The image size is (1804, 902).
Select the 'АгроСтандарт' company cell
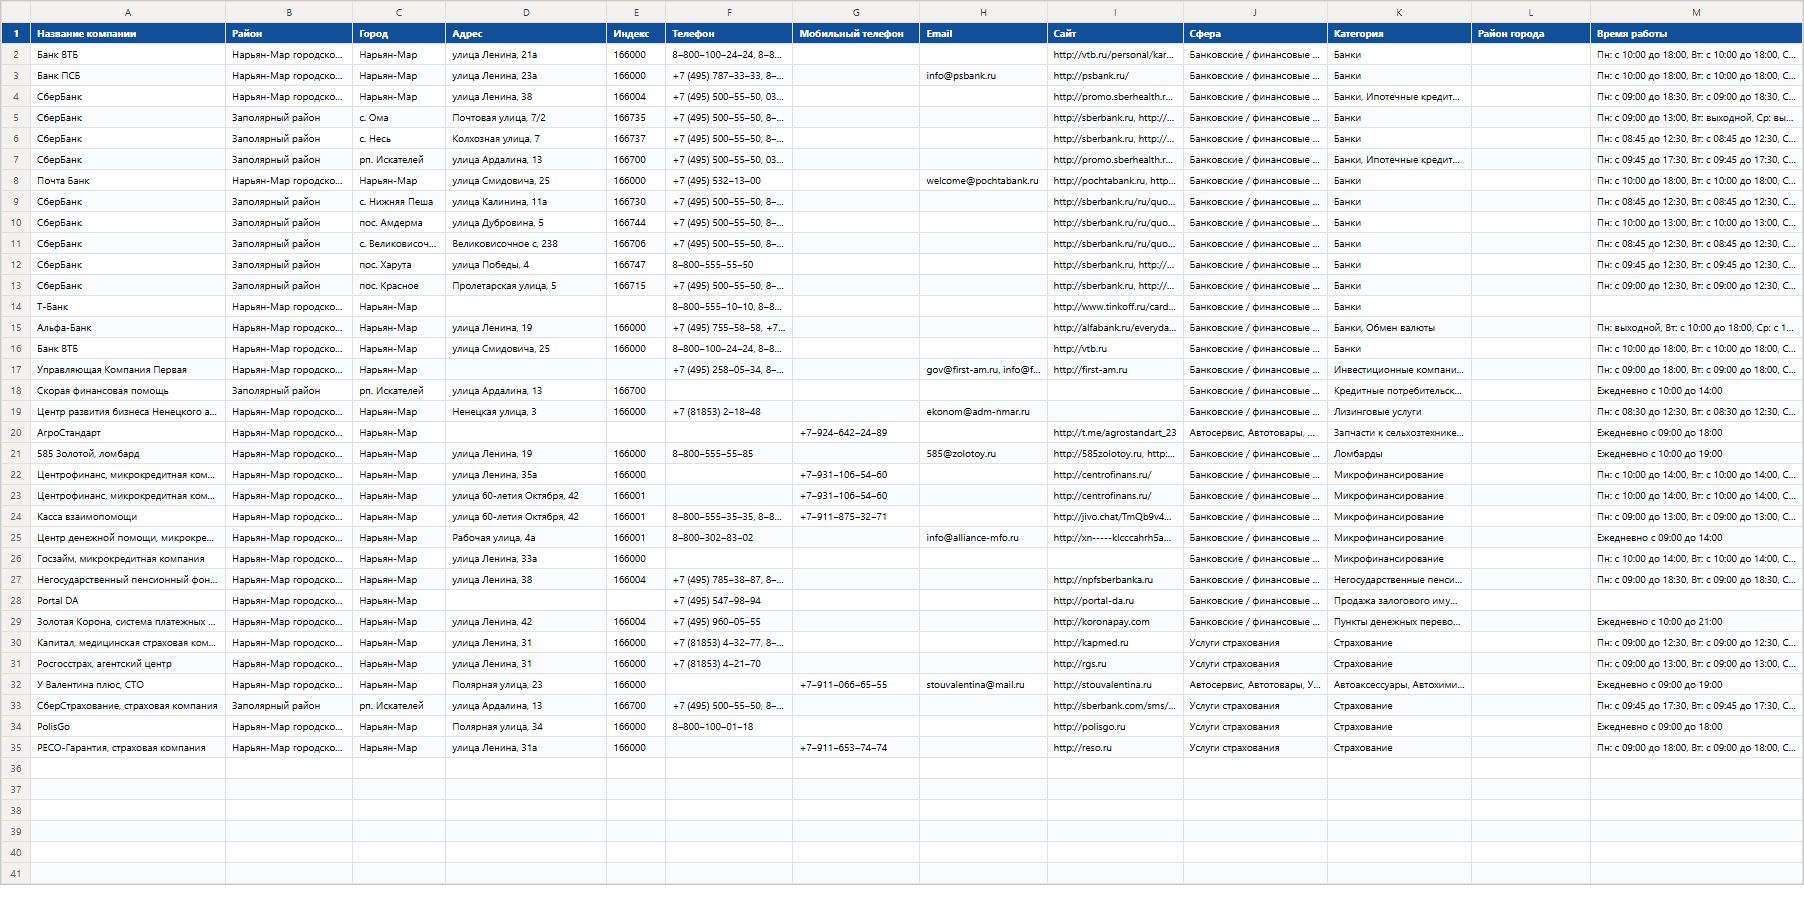(128, 433)
